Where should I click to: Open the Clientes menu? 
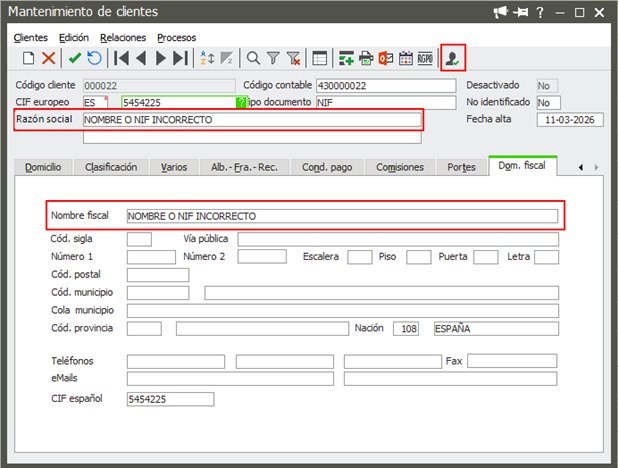point(31,37)
